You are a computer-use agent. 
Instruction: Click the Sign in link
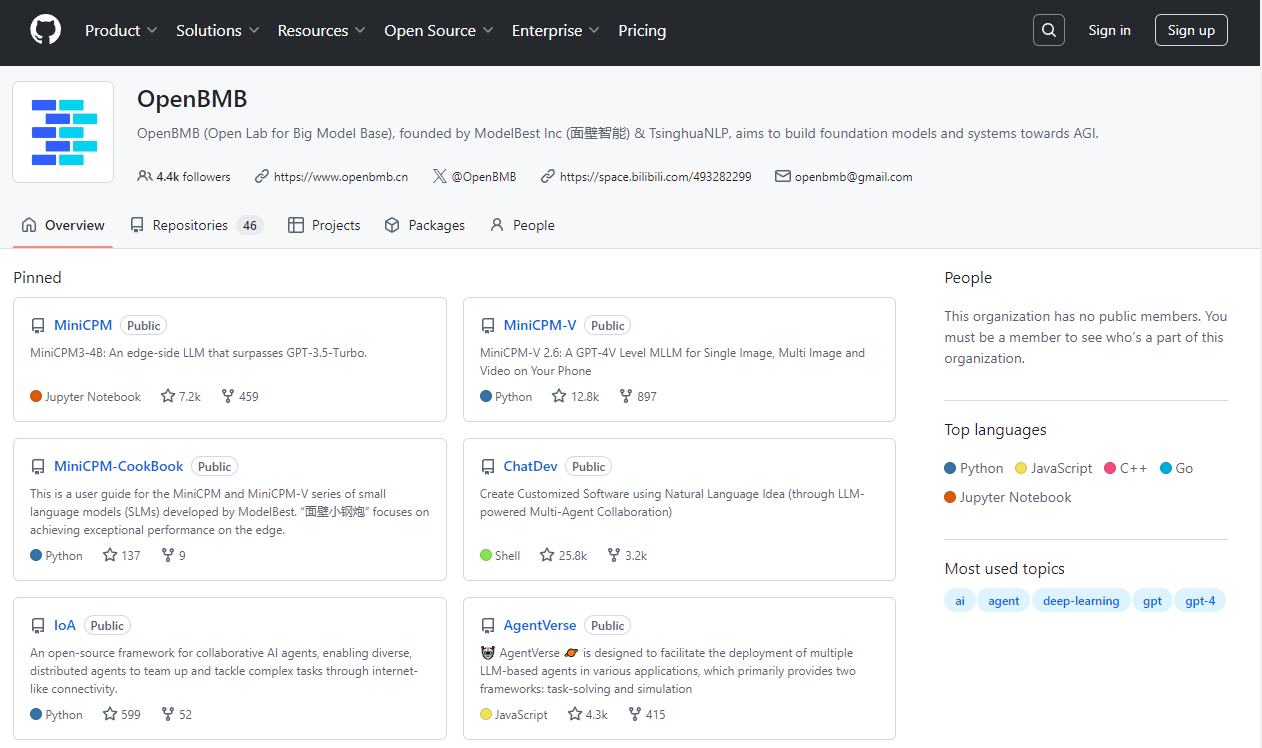pyautogui.click(x=1110, y=30)
